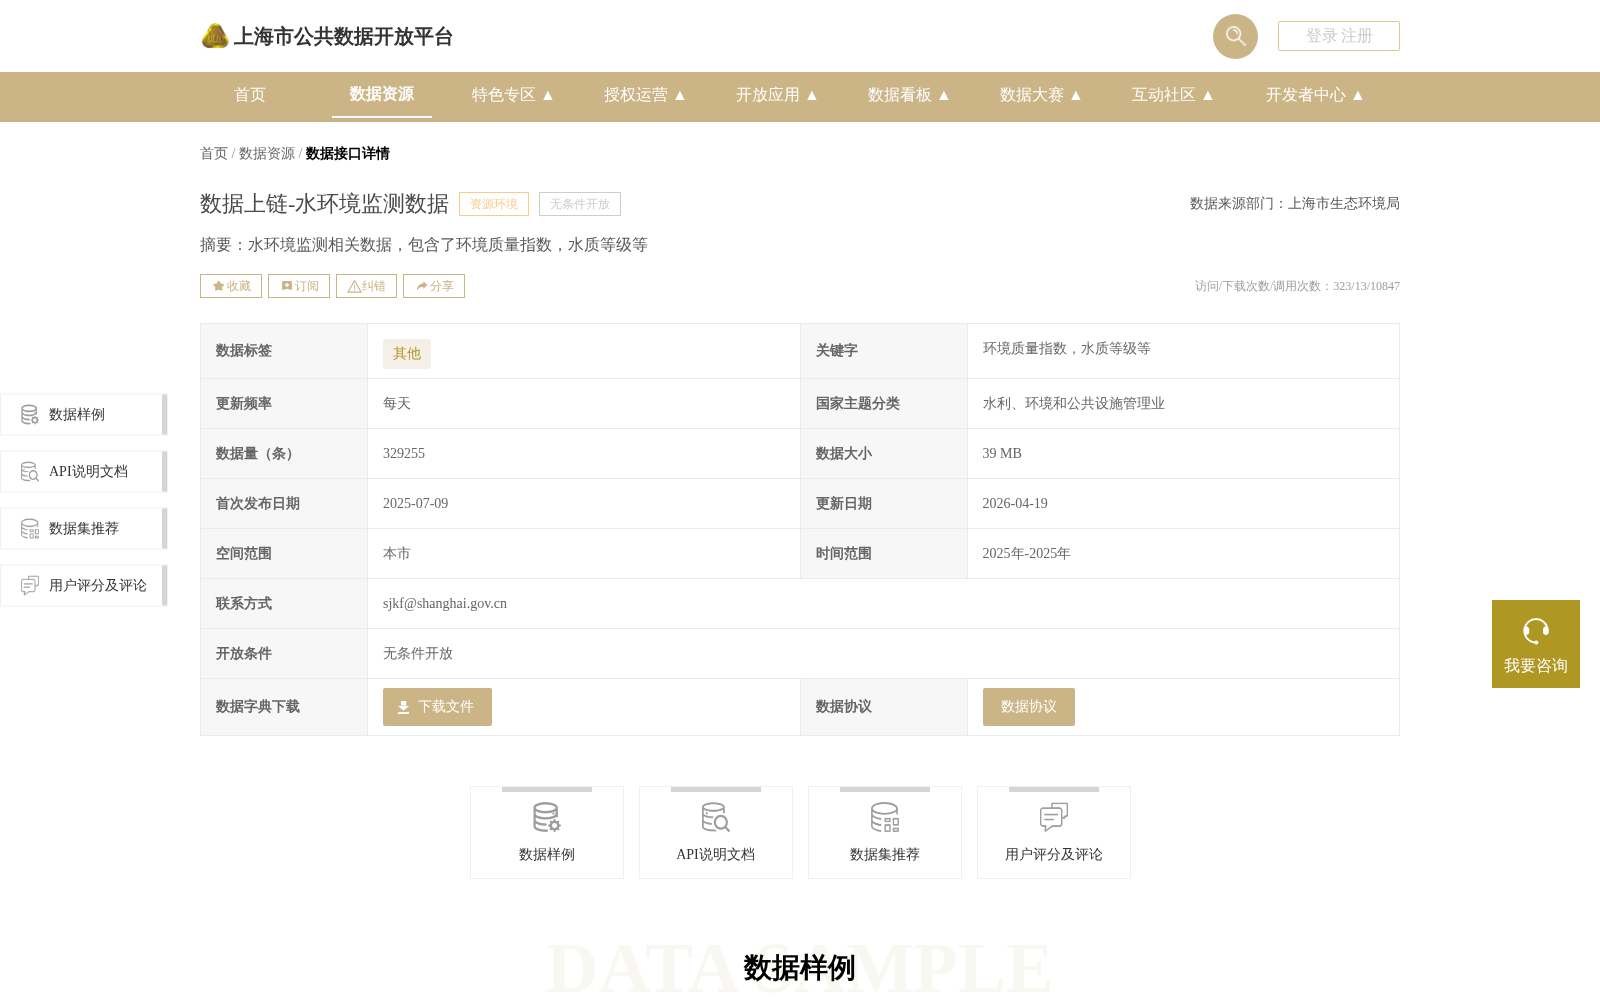Click the 其他 data label tag

[407, 354]
